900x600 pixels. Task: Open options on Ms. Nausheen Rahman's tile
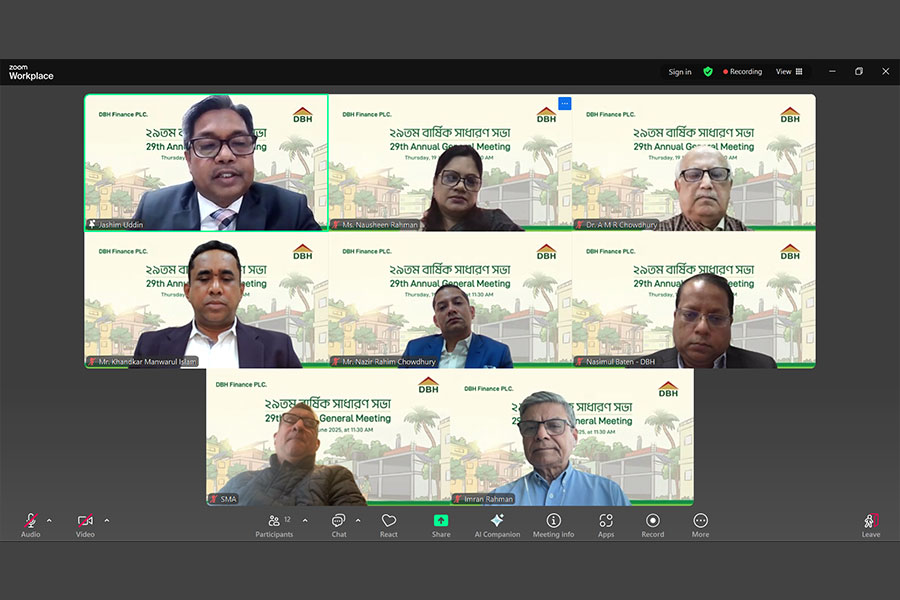coord(564,103)
